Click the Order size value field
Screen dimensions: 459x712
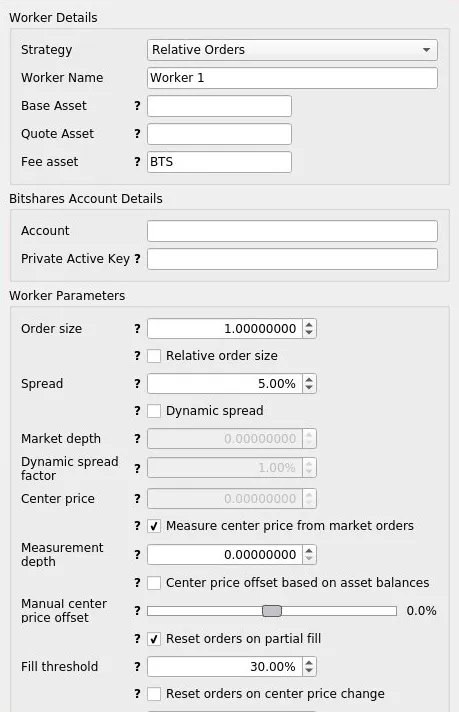pyautogui.click(x=224, y=329)
